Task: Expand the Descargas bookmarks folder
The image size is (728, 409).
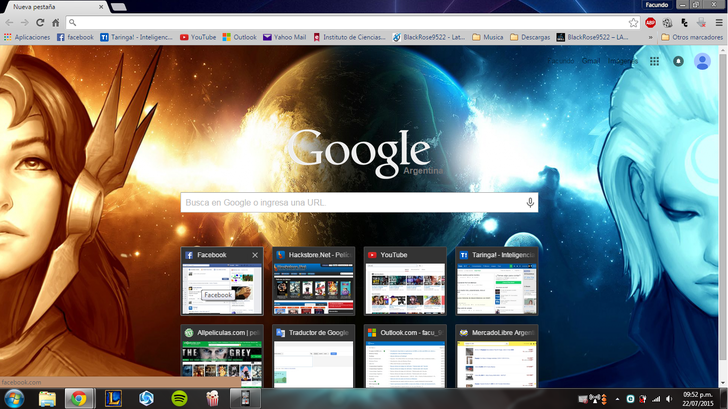Action: pyautogui.click(x=530, y=37)
